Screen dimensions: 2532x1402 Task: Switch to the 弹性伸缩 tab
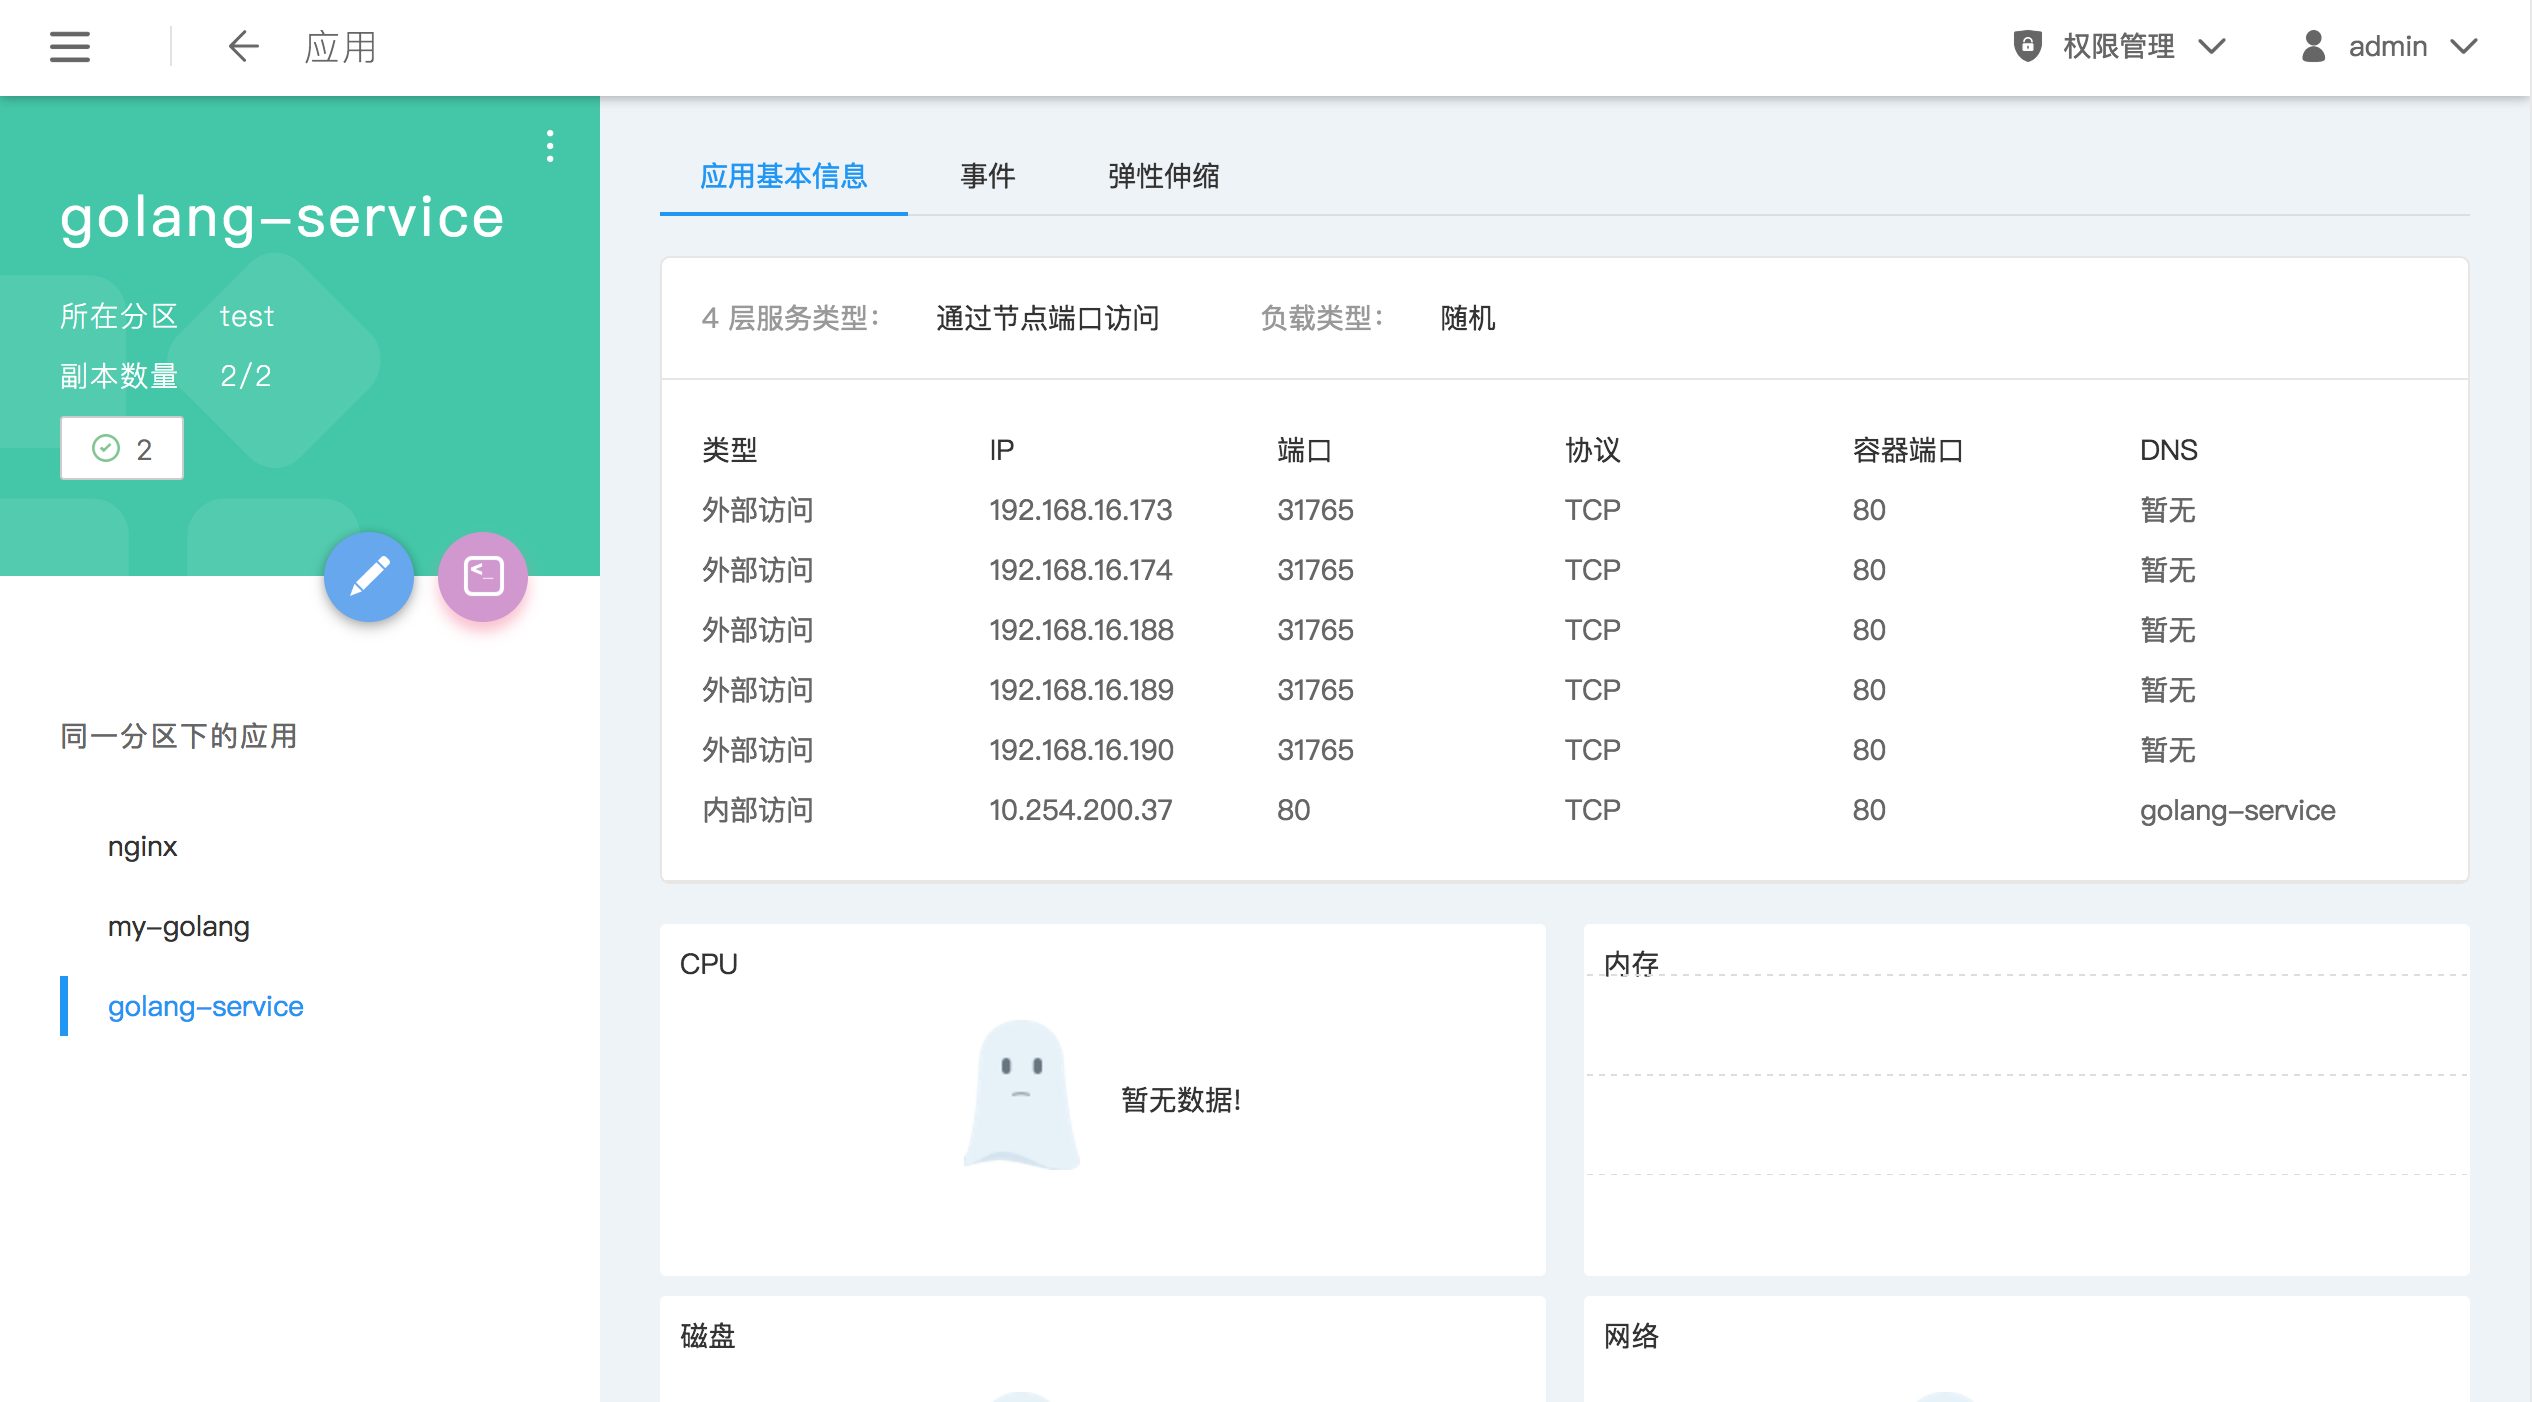(x=1163, y=176)
